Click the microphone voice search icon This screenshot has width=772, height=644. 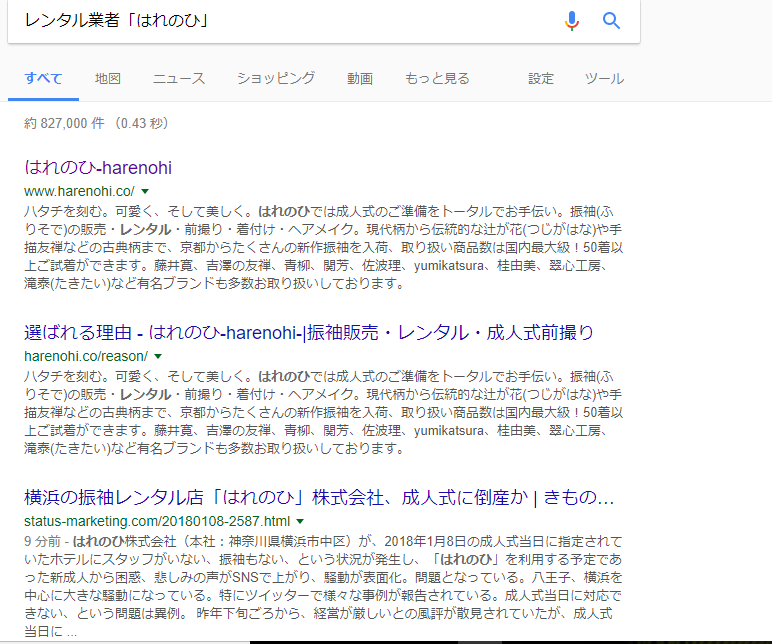click(x=572, y=21)
